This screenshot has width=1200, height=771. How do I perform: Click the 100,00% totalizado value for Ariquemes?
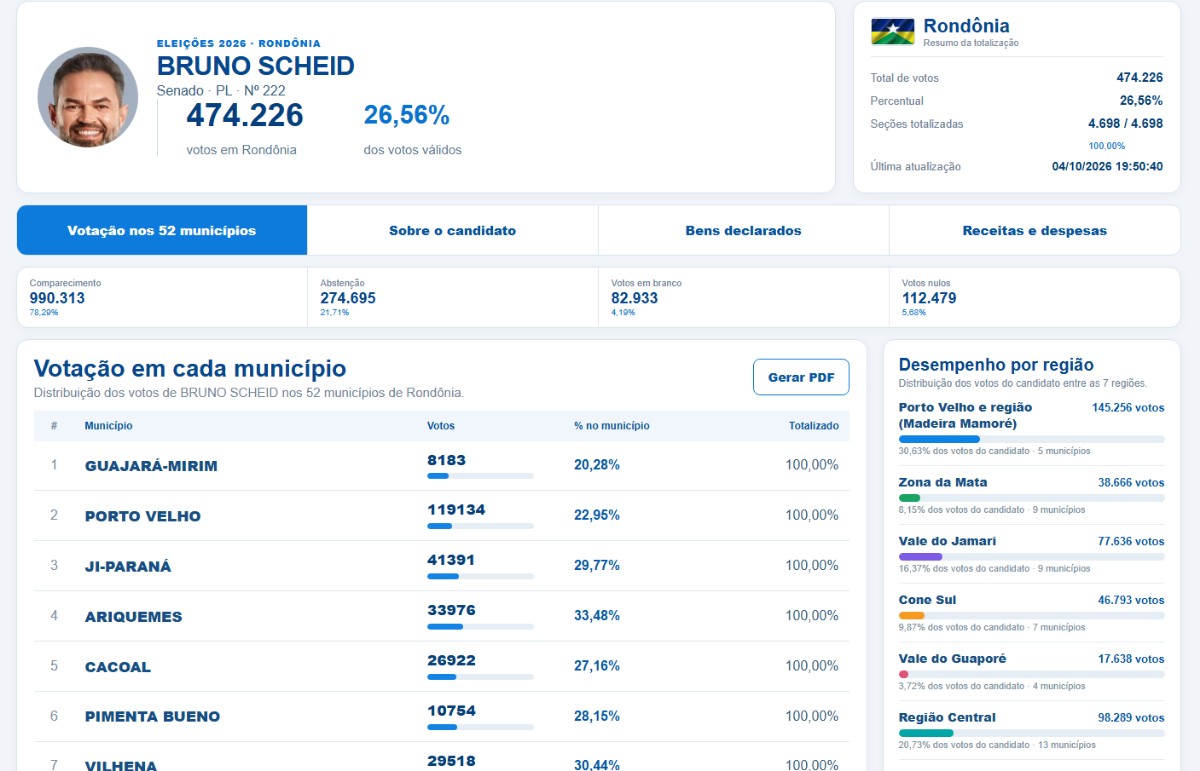coord(812,616)
